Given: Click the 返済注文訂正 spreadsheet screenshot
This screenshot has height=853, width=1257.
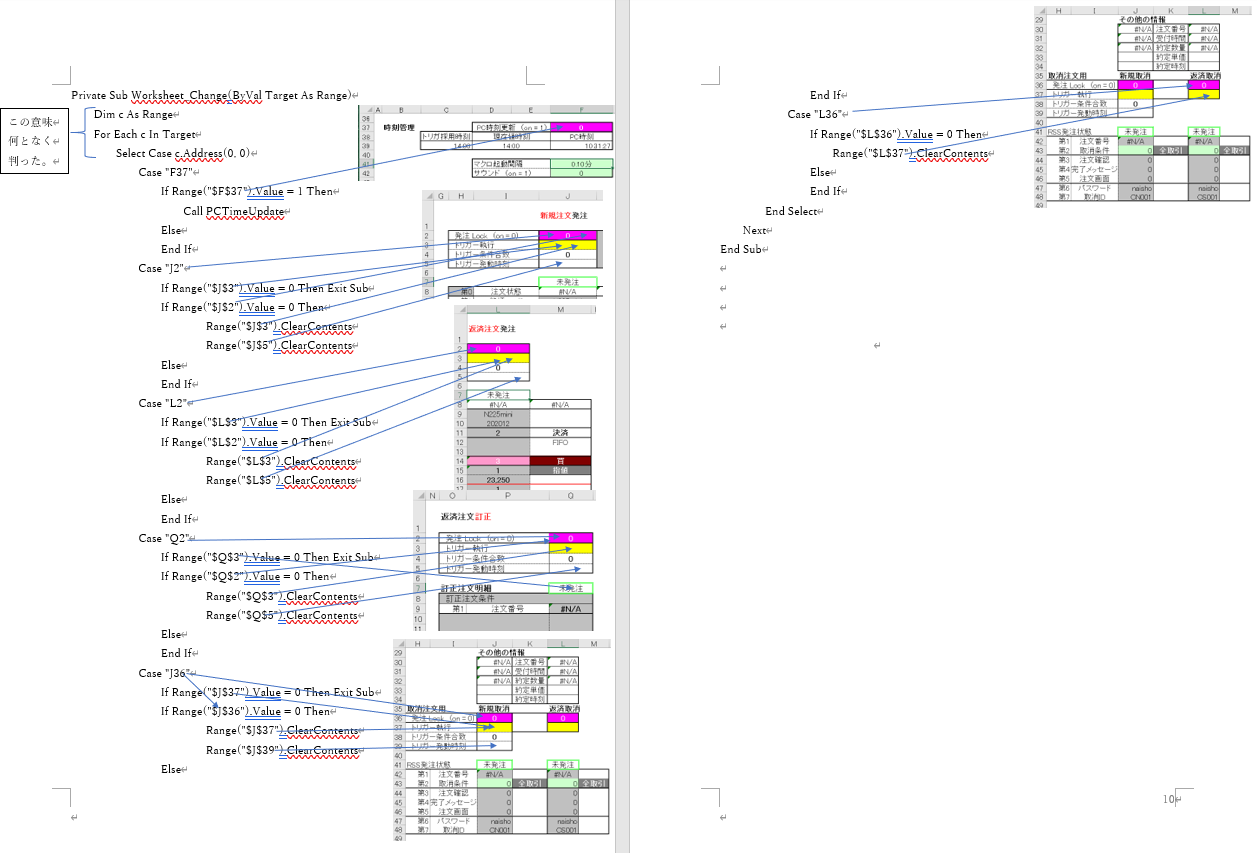Looking at the screenshot, I should pos(505,560).
